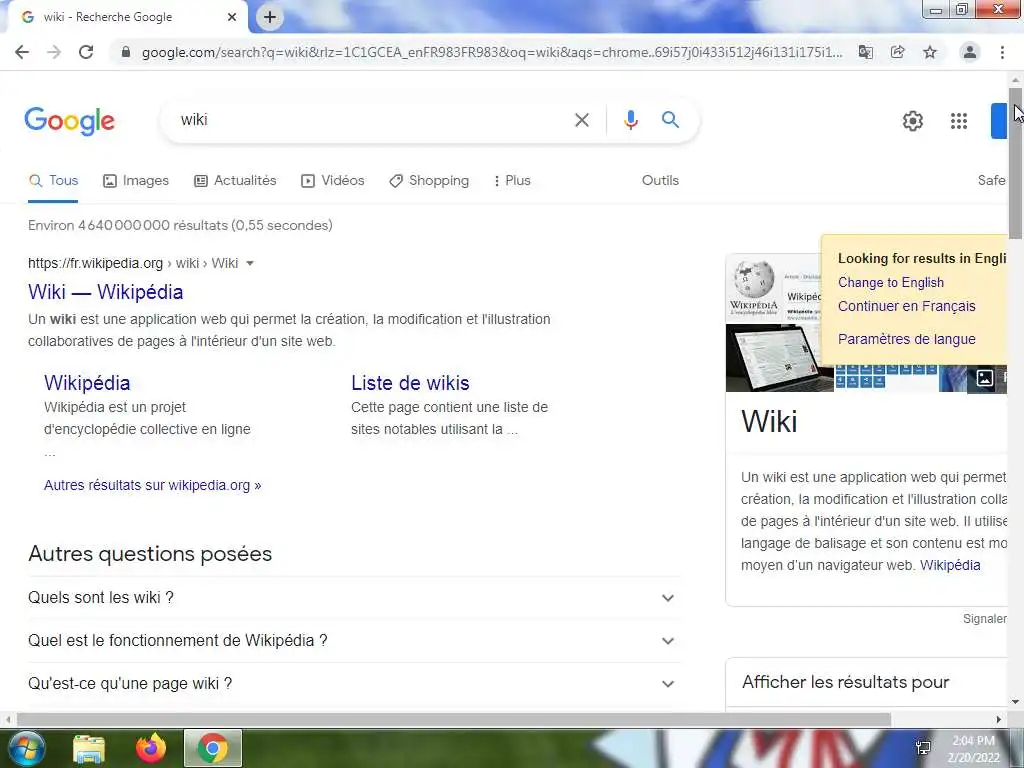Close the wiki - Recherche Google tab

tap(232, 17)
